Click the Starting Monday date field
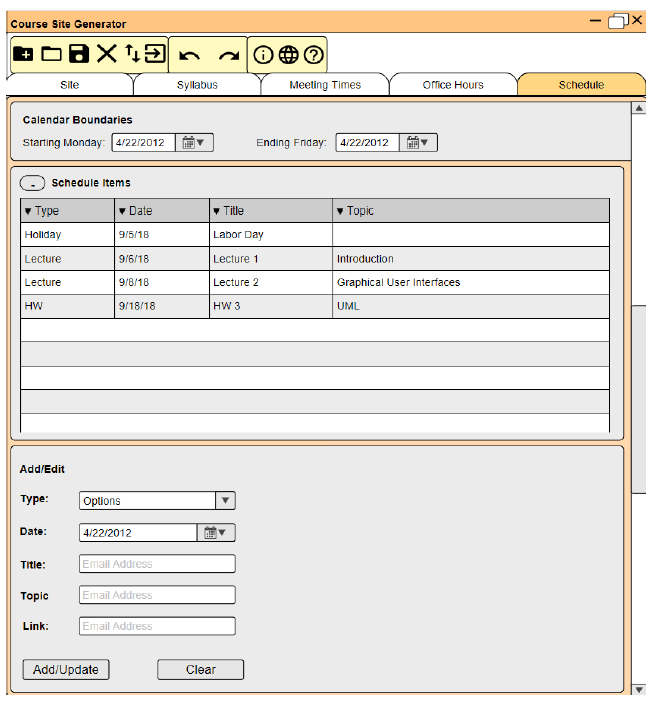 tap(143, 143)
